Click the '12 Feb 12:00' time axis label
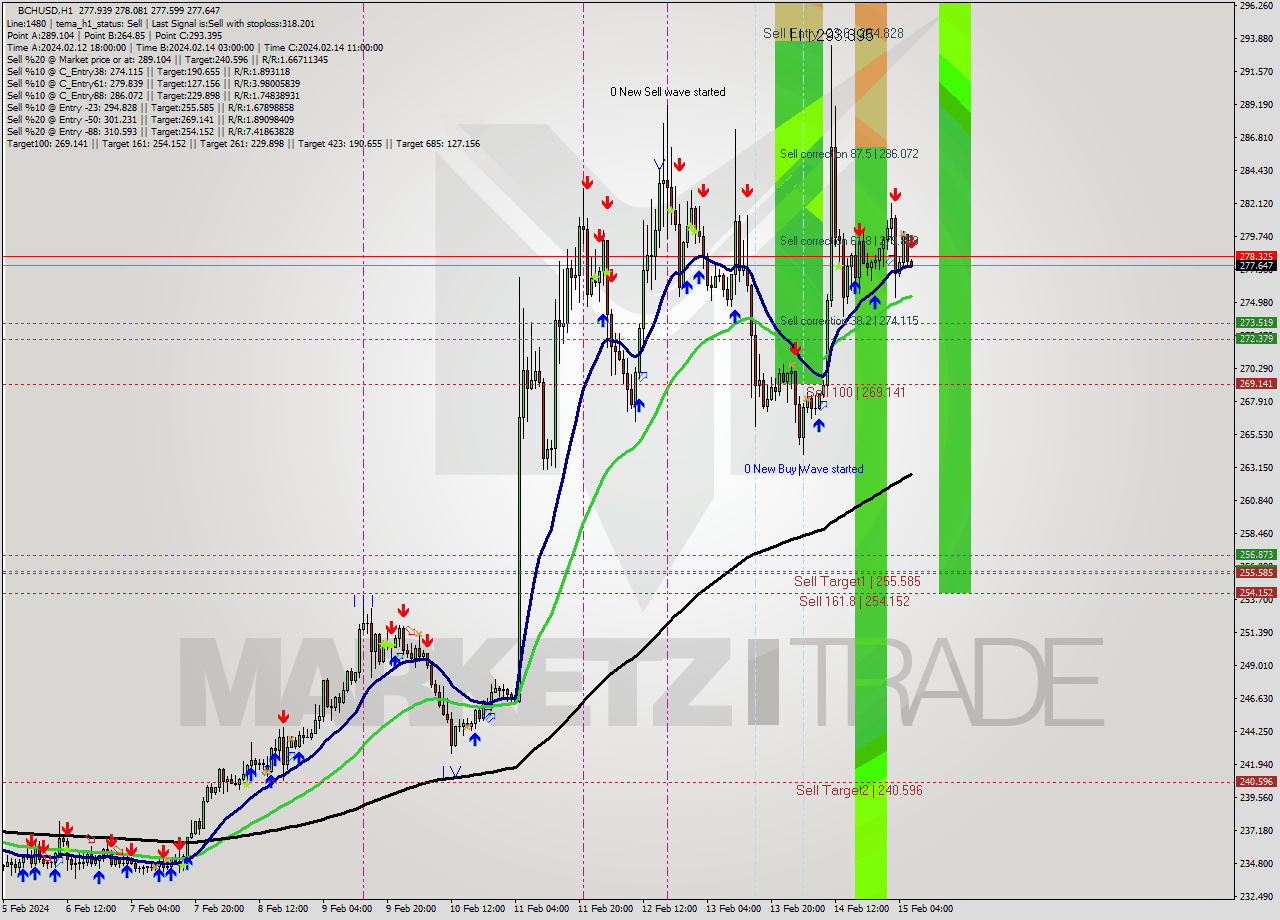Viewport: 1280px width, 920px height. [669, 909]
